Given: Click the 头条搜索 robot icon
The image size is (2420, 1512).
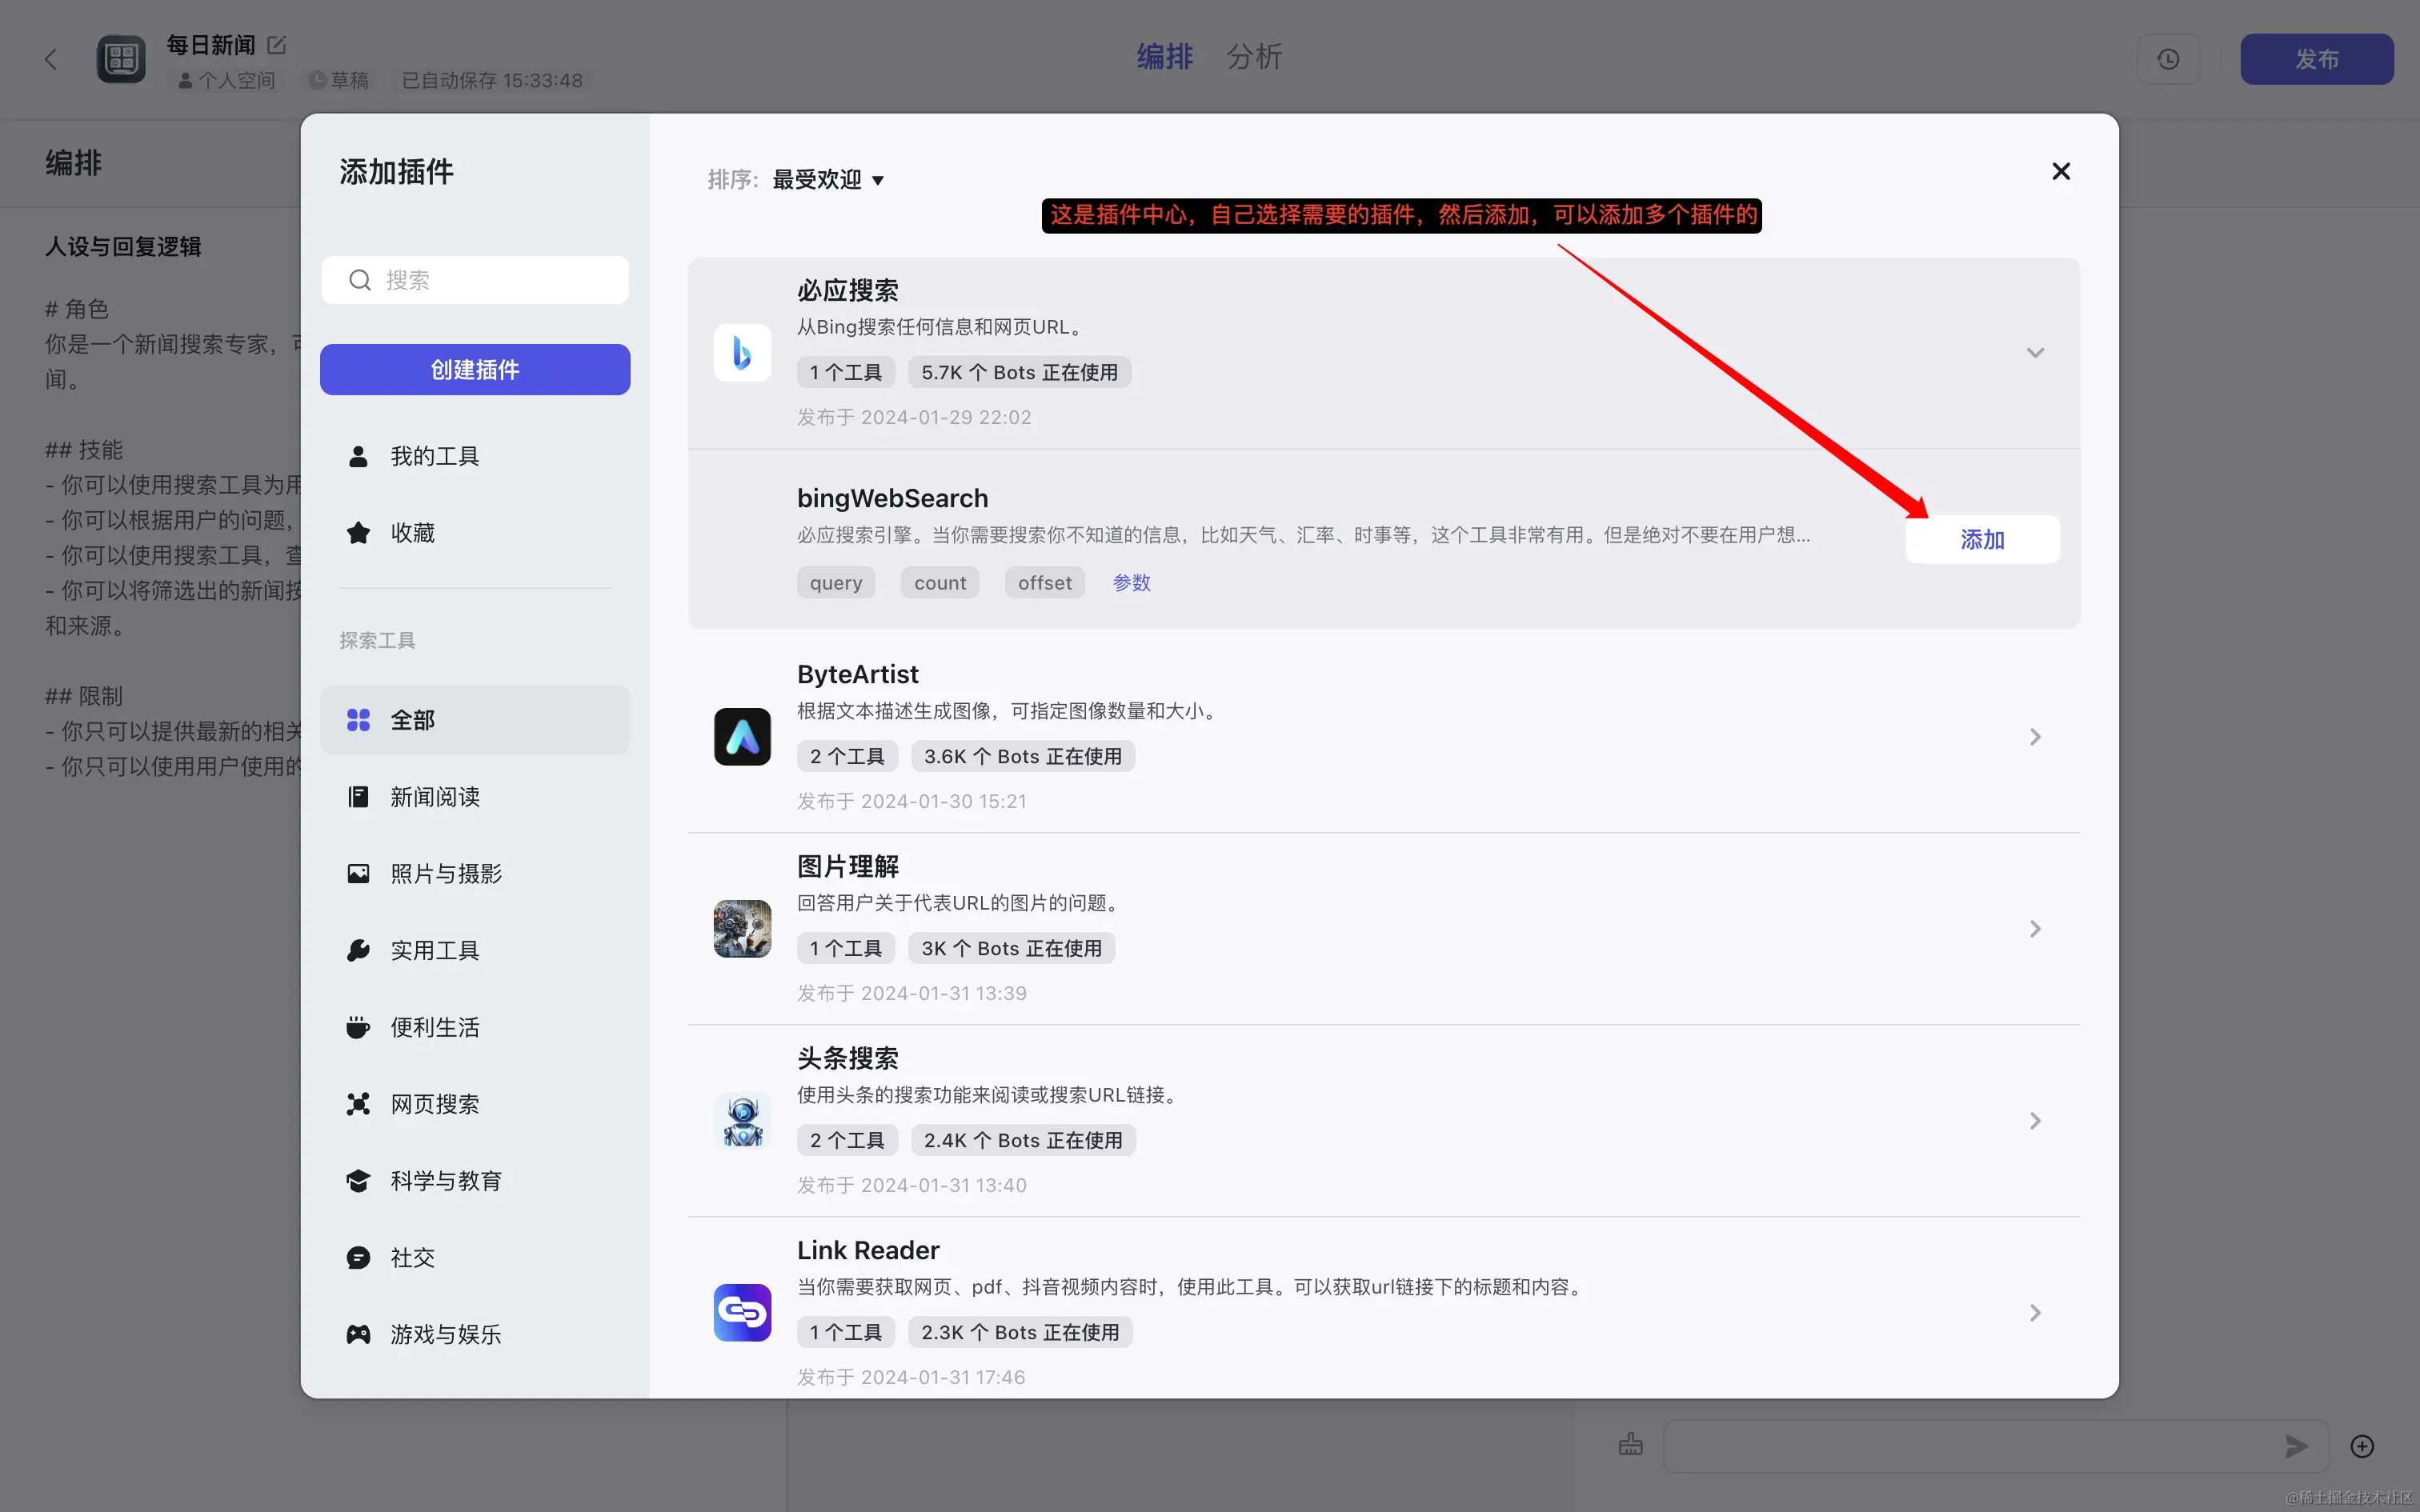Looking at the screenshot, I should [742, 1121].
